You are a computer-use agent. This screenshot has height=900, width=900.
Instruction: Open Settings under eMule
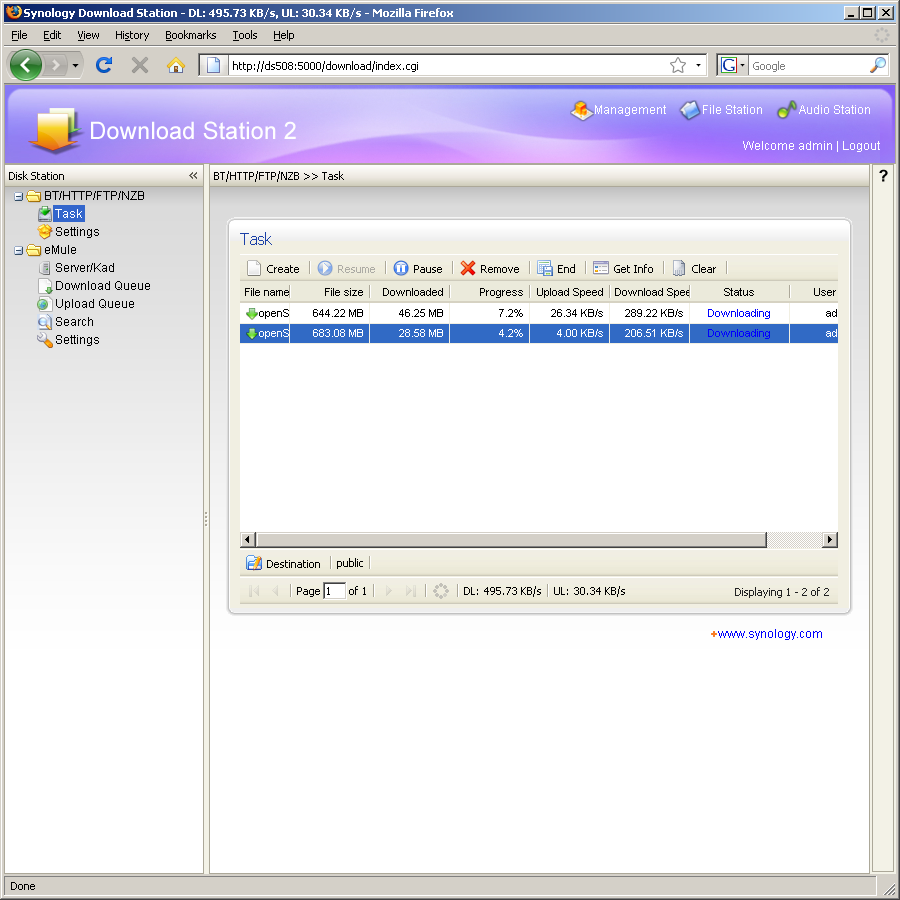pyautogui.click(x=77, y=340)
